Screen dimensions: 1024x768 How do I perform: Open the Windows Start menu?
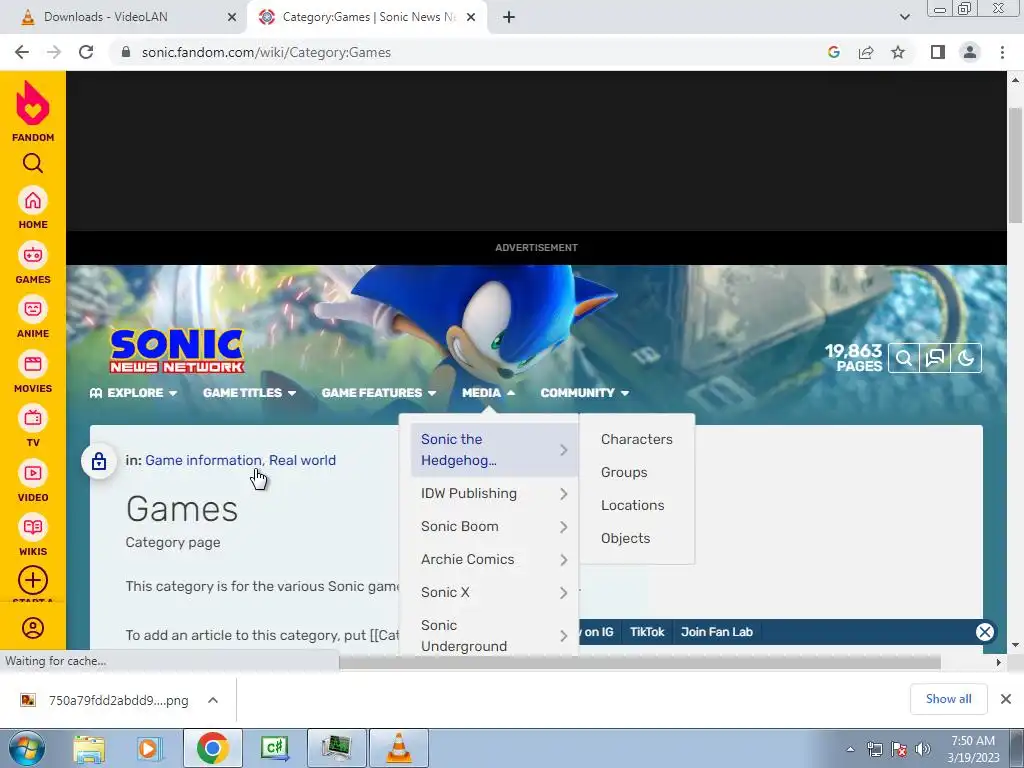coord(26,748)
